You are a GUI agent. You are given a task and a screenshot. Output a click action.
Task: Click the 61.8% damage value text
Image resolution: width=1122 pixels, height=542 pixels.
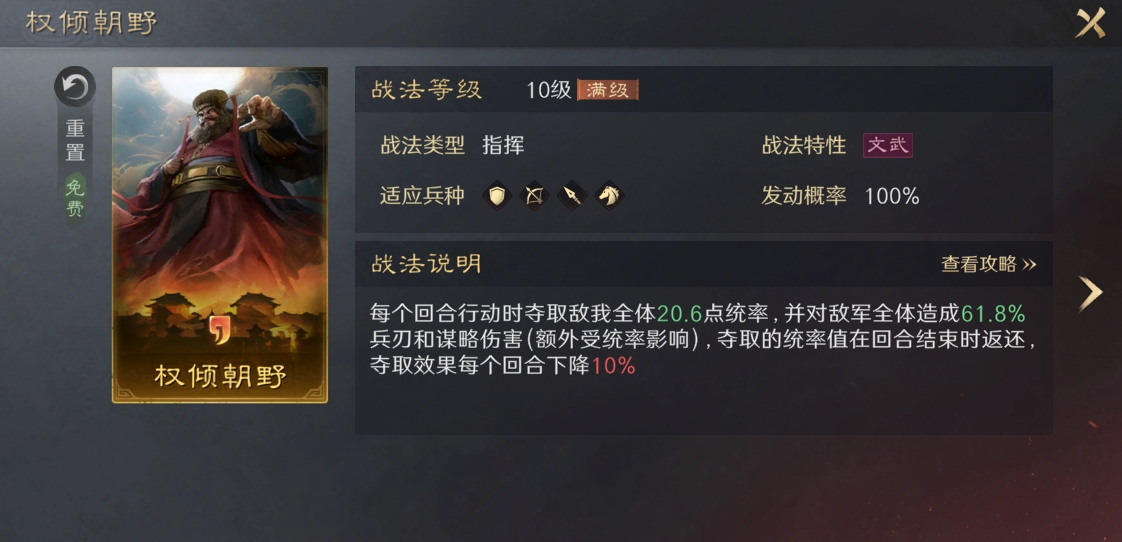click(993, 314)
